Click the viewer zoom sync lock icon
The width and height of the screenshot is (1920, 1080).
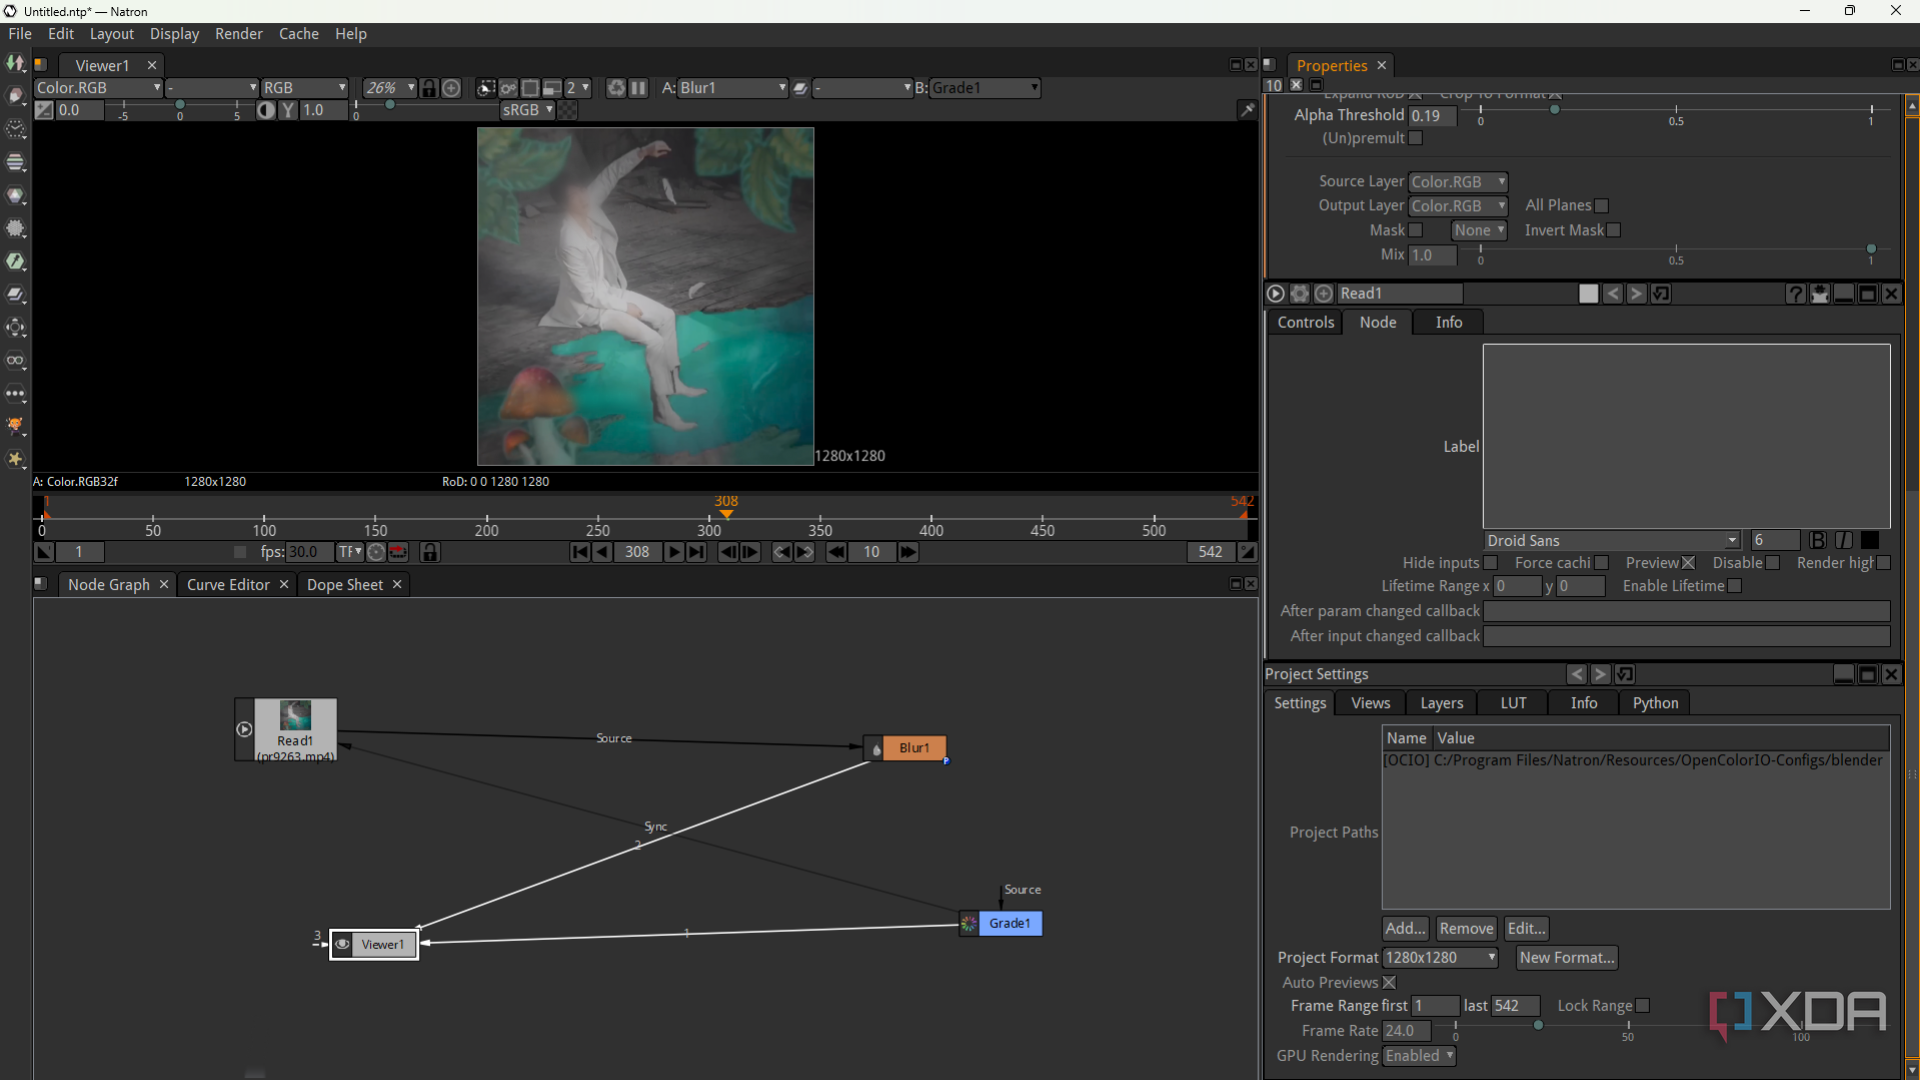(429, 88)
